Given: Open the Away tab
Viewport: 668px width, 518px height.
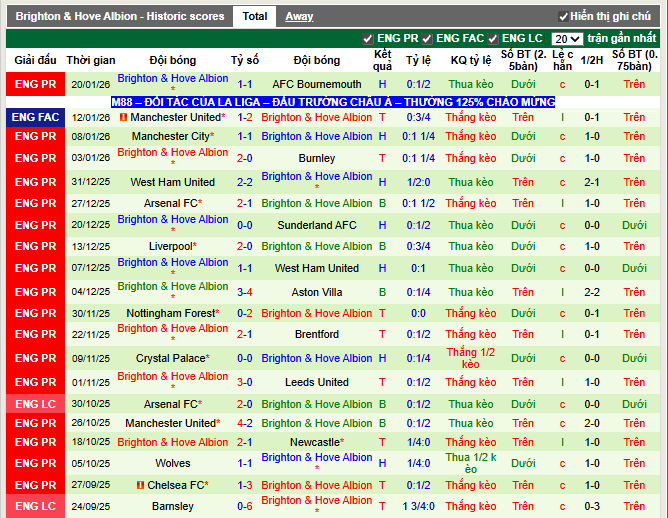Looking at the screenshot, I should coord(299,16).
